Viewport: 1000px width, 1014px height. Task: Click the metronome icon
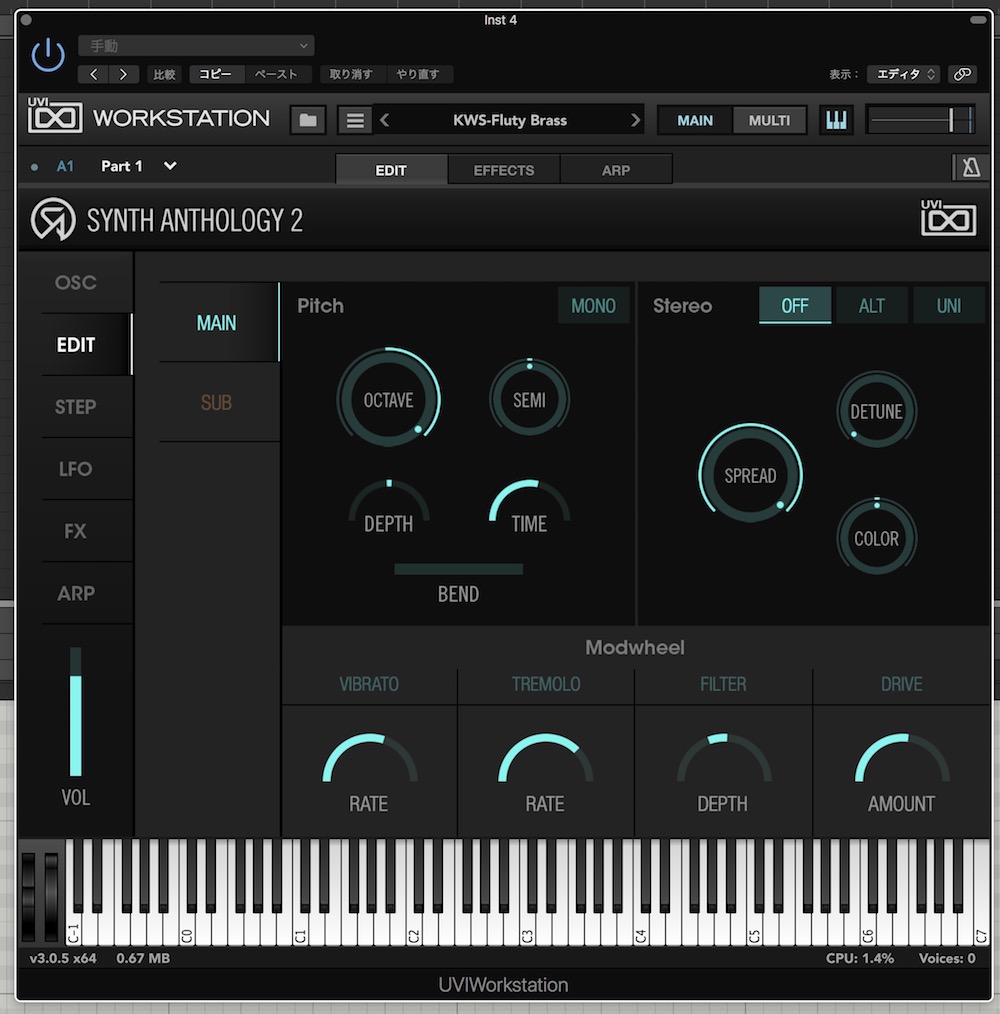coord(970,169)
